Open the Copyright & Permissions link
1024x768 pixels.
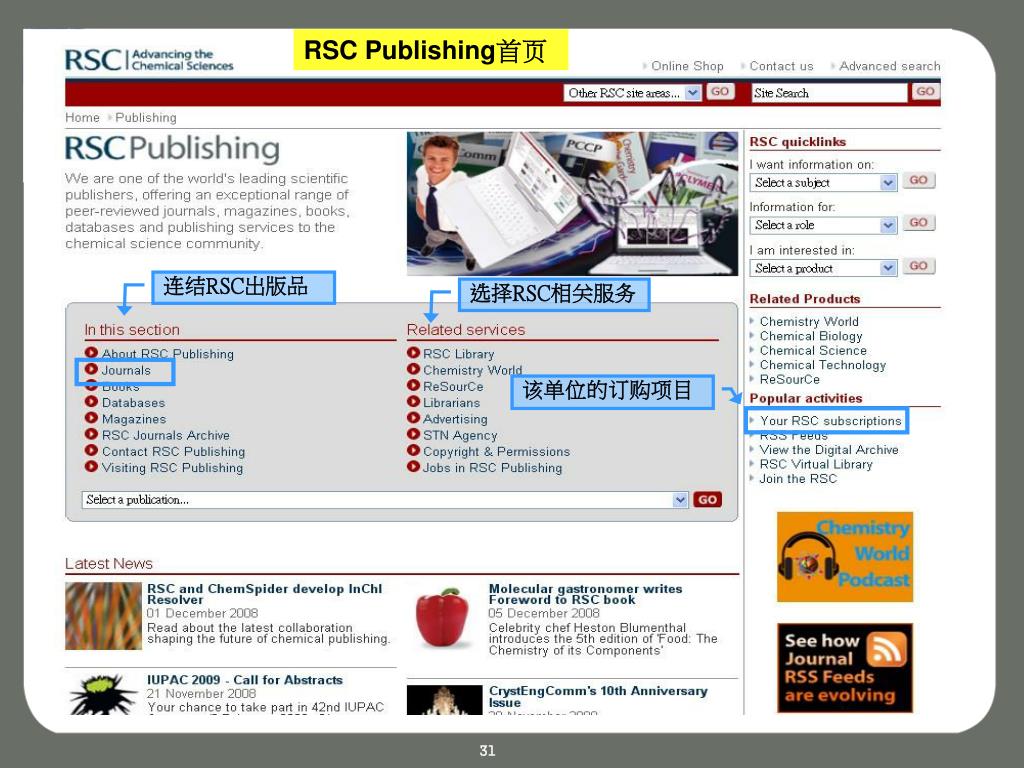(496, 451)
